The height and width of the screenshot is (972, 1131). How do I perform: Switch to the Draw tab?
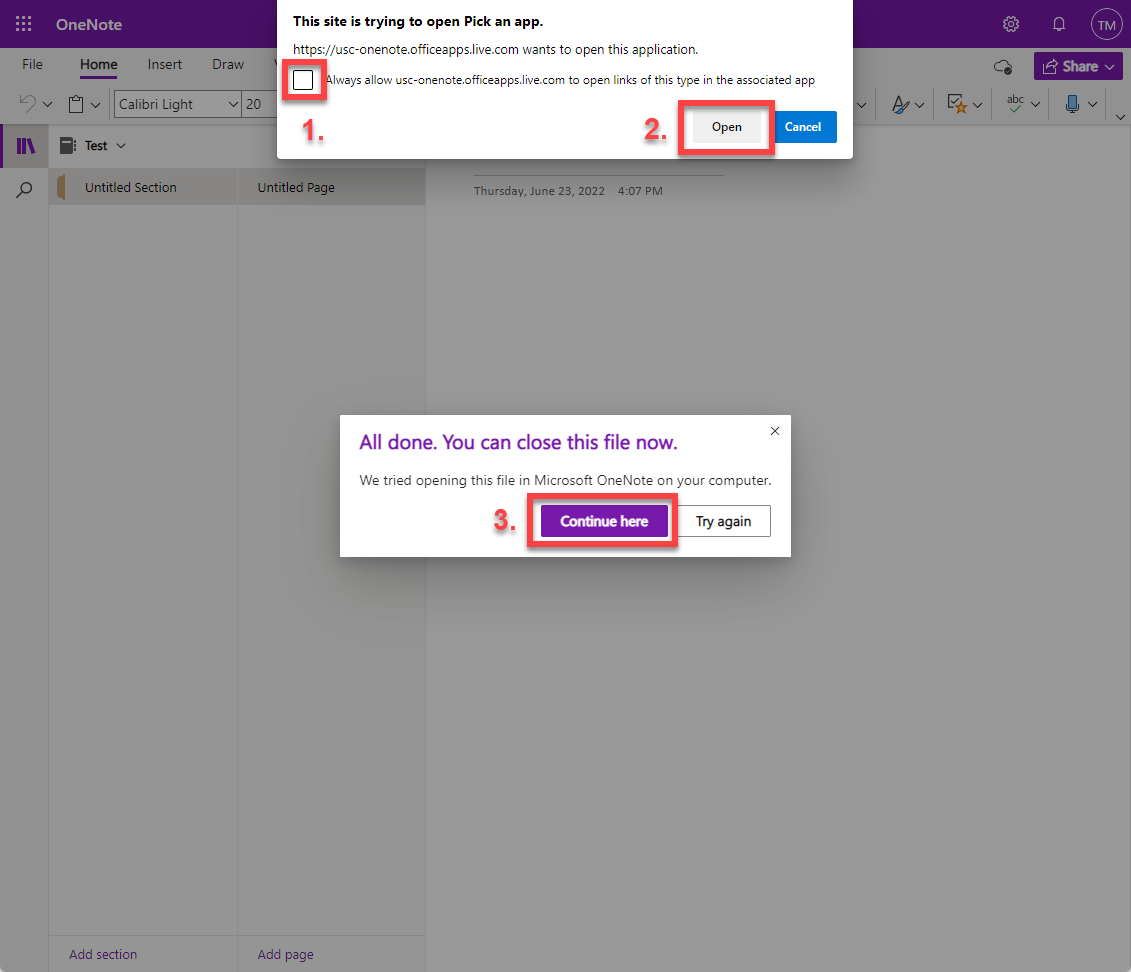[228, 64]
